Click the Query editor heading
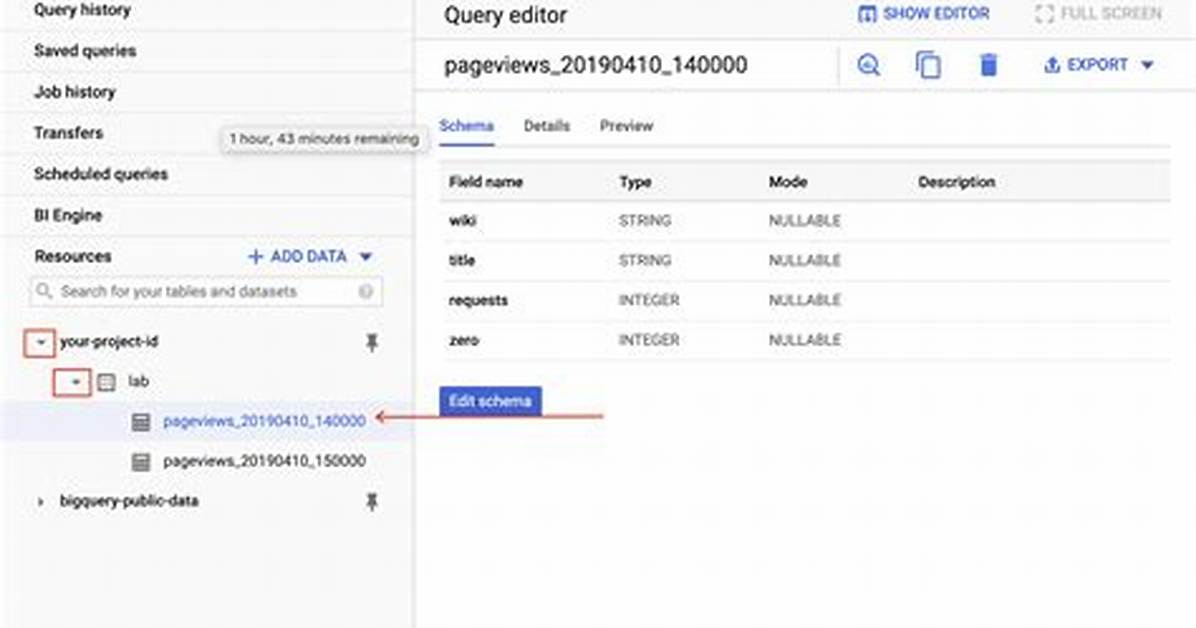 [506, 15]
